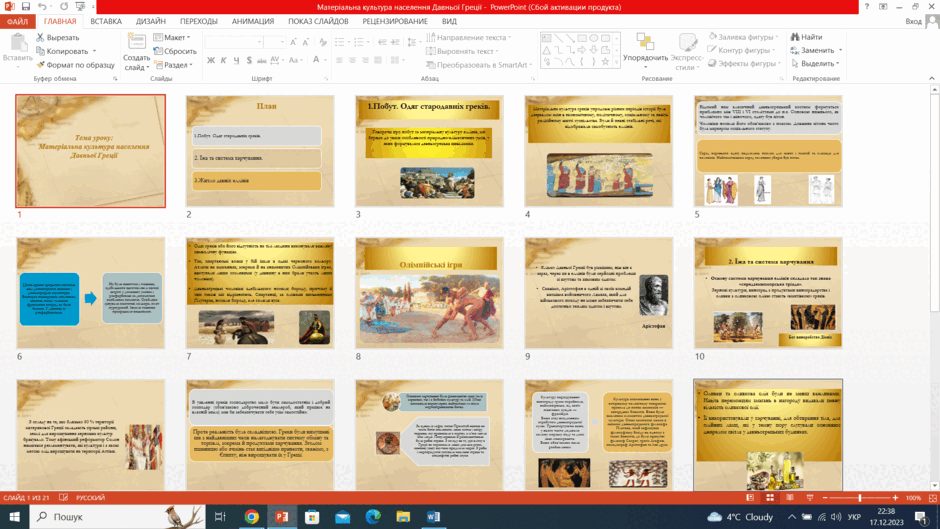Open Направление текста dropdown
This screenshot has width=940, height=529.
pyautogui.click(x=468, y=37)
